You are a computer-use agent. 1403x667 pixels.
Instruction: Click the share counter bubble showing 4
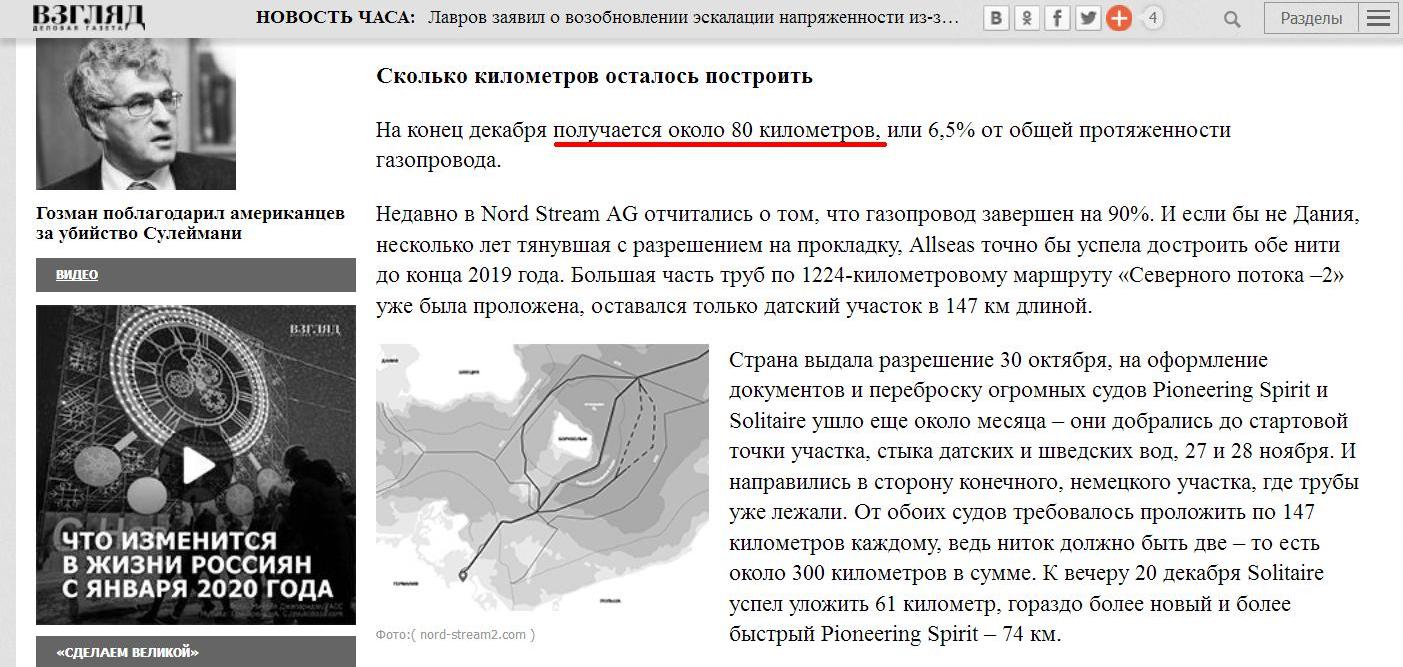(x=1153, y=18)
